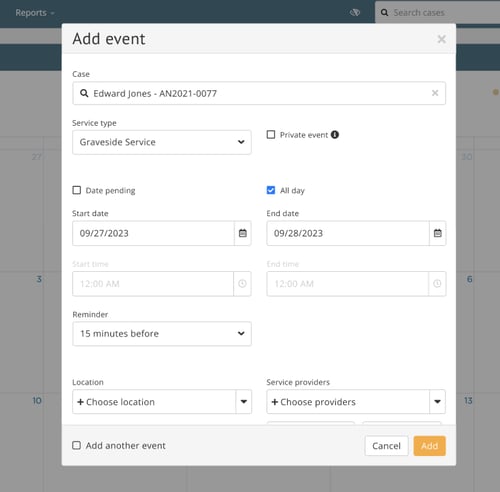The width and height of the screenshot is (500, 492).
Task: Click the Start date field 09/27/2023
Action: pos(153,233)
